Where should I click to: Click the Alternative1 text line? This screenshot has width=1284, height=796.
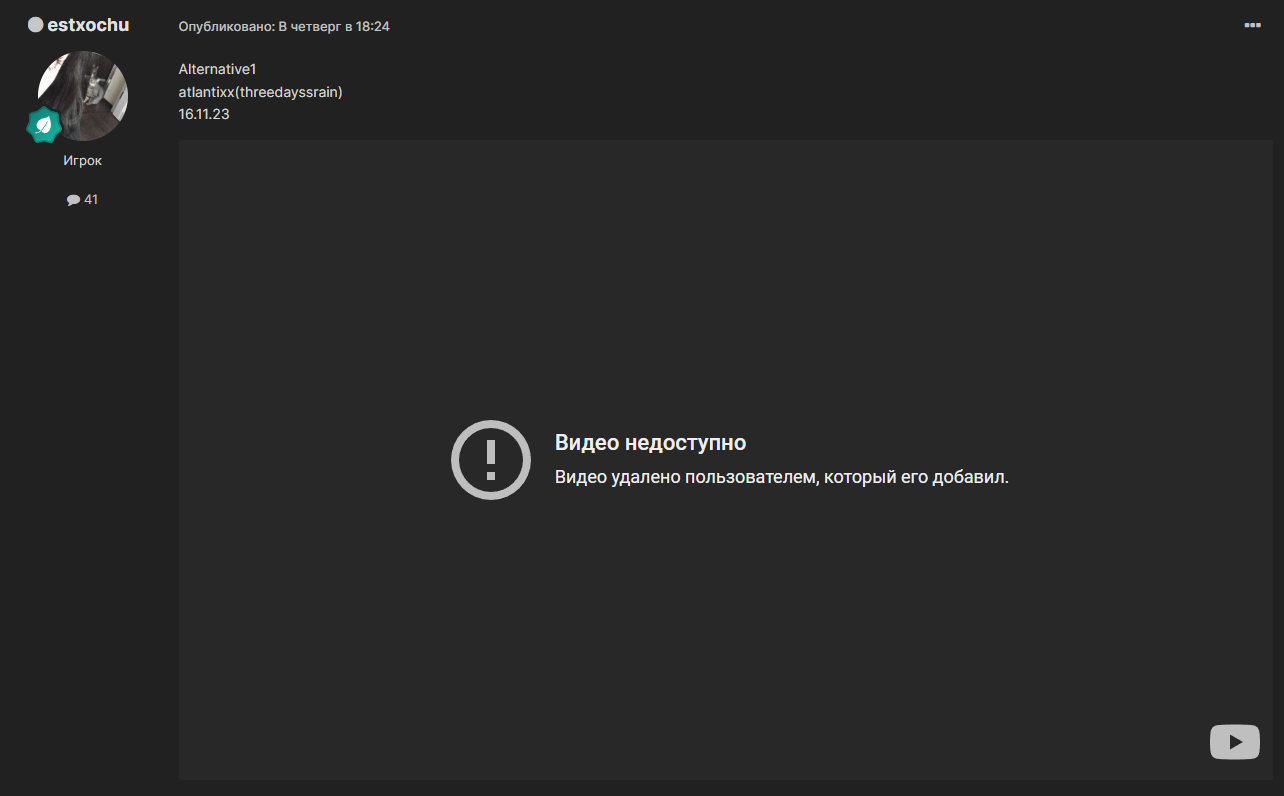tap(217, 69)
